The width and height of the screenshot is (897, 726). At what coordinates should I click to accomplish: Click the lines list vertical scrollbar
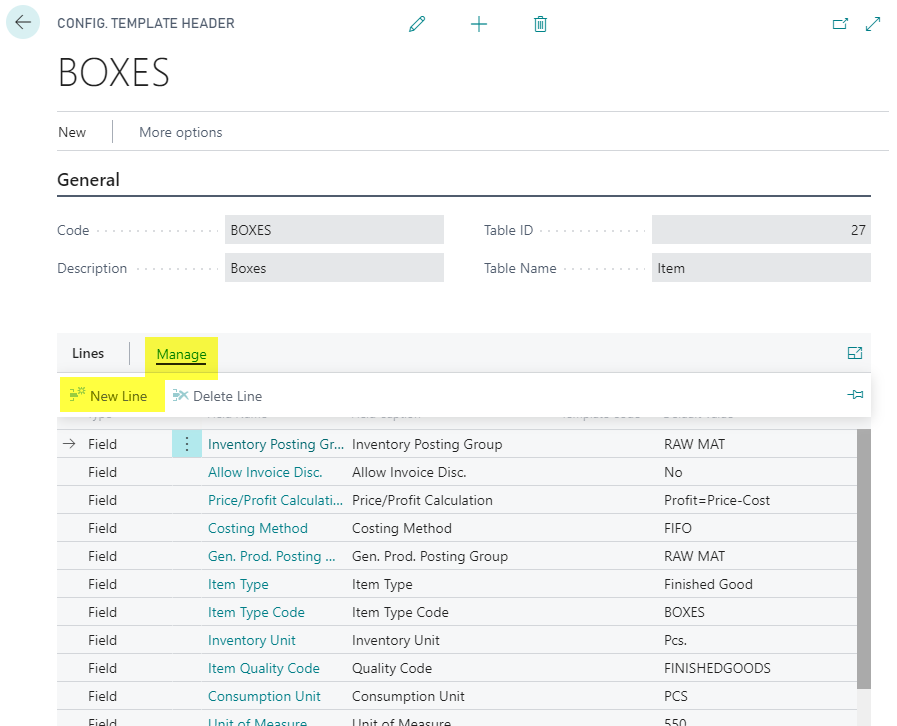[x=864, y=559]
